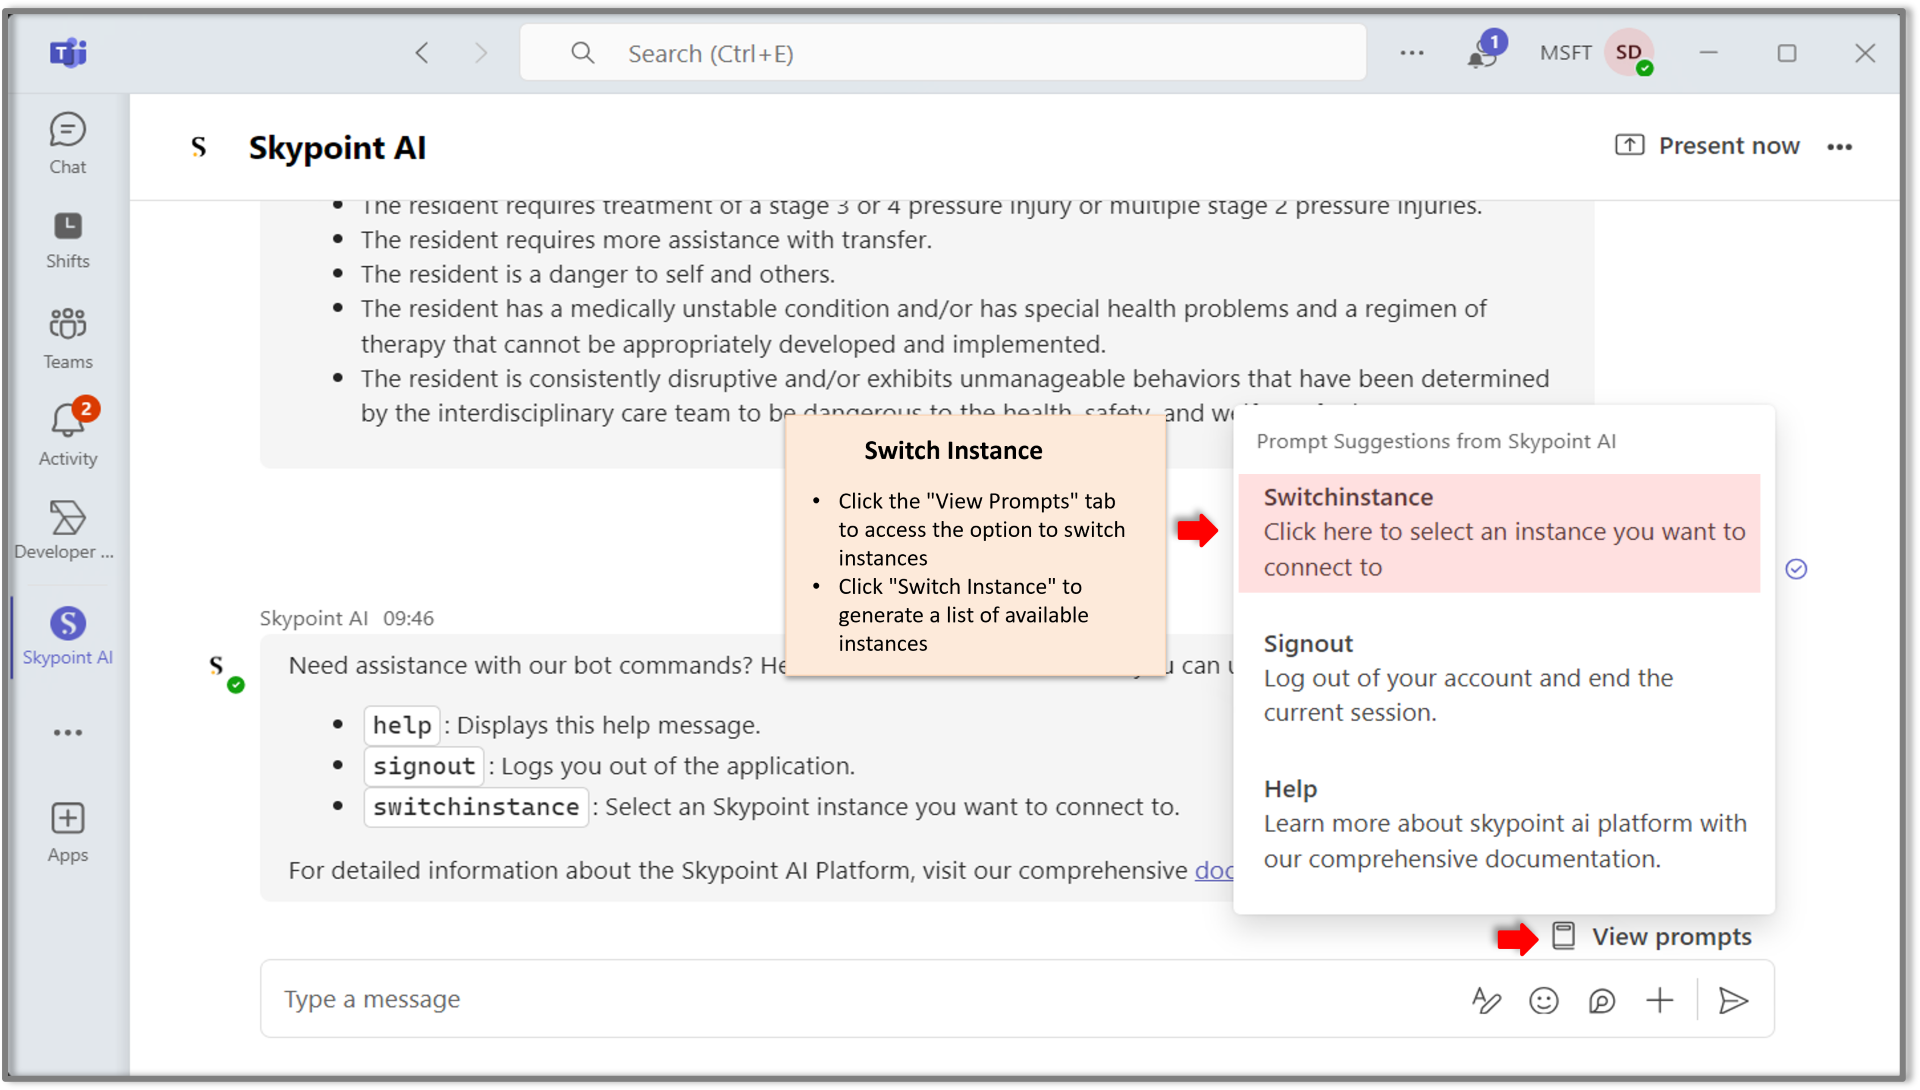
Task: Click the Microsoft Teams logo
Action: (x=68, y=53)
